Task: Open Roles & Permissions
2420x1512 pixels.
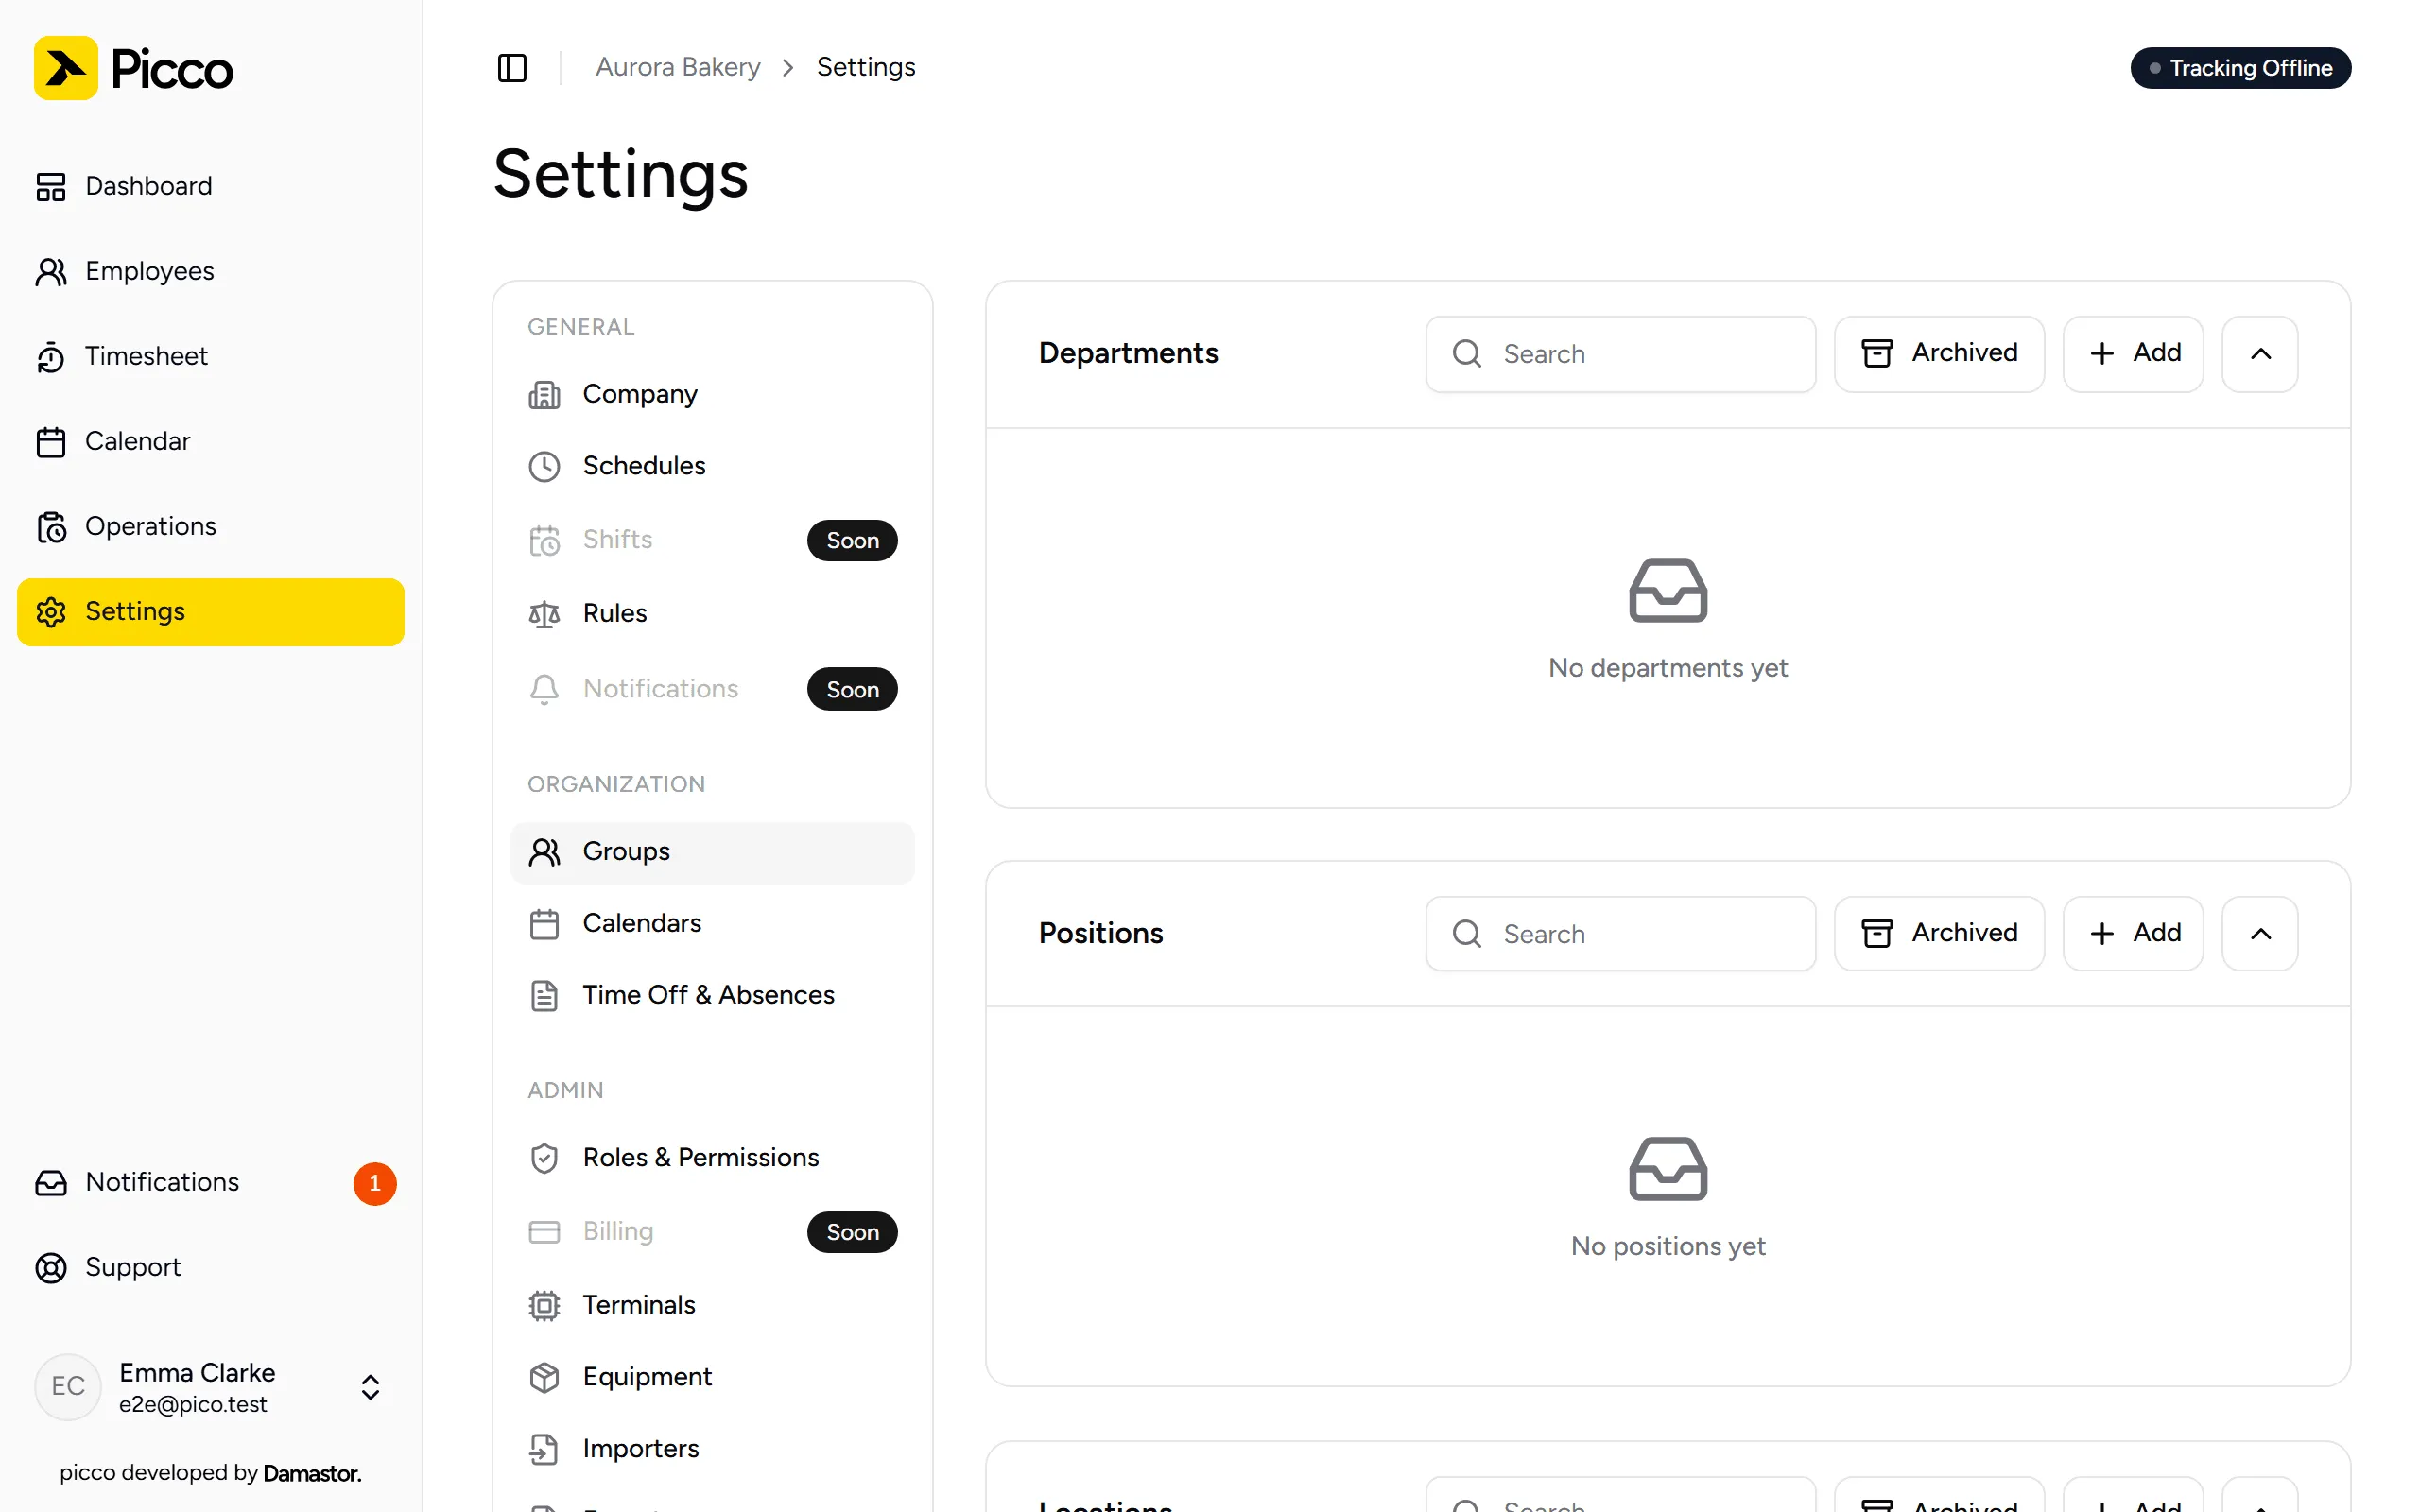Action: (x=712, y=1158)
